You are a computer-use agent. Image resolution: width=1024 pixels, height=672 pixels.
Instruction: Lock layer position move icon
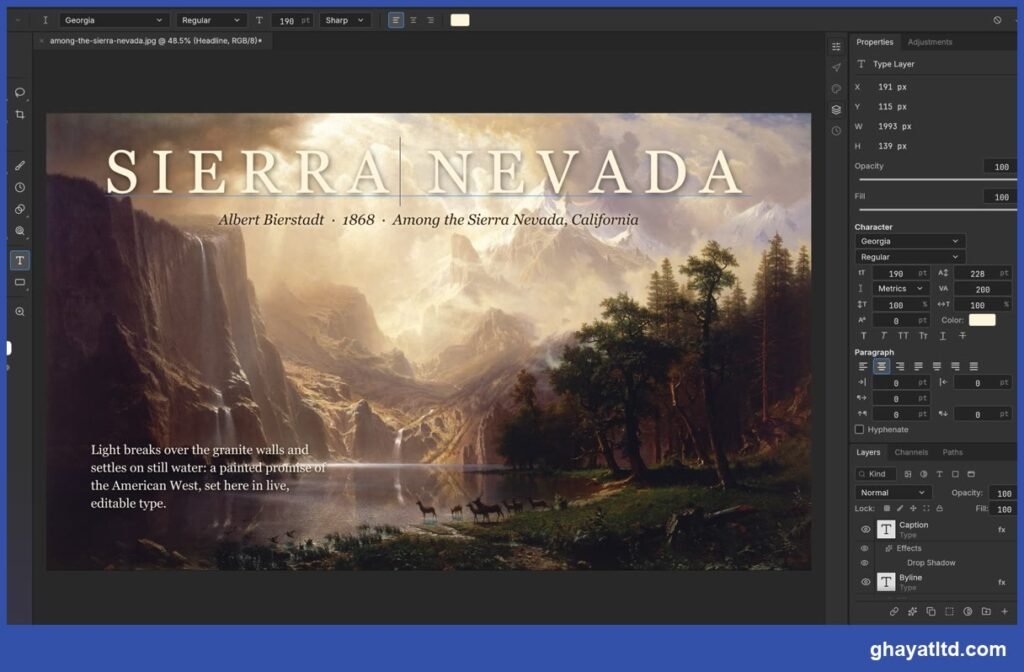(913, 508)
